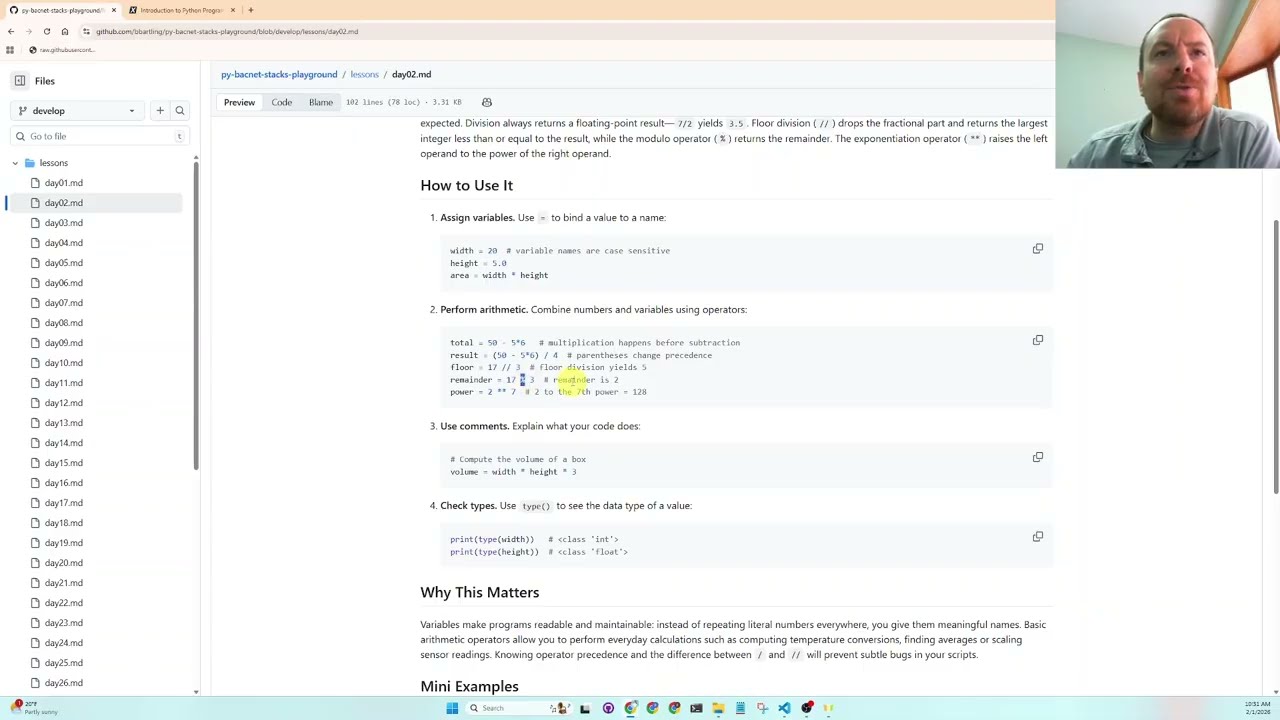Viewport: 1280px width, 720px height.
Task: Open file search magnifier icon
Action: coord(180,111)
